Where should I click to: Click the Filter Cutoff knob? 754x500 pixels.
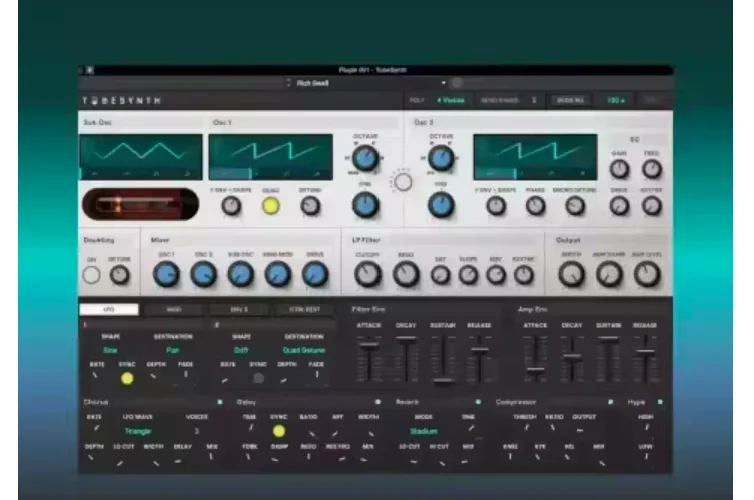point(368,275)
